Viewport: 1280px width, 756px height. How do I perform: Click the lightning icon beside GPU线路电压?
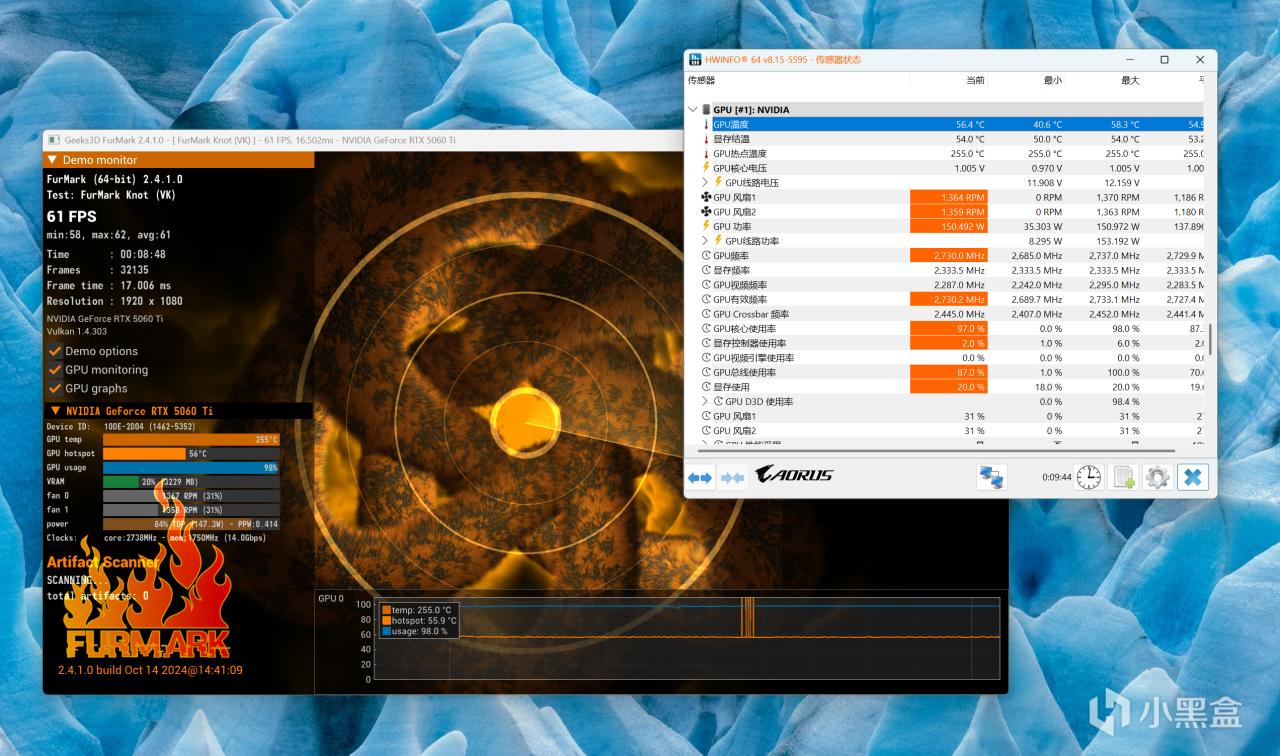(x=718, y=183)
